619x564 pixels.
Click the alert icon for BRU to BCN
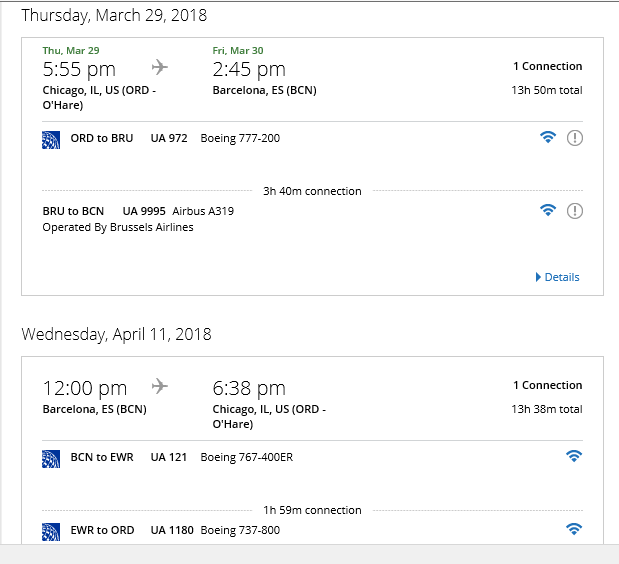click(x=575, y=211)
